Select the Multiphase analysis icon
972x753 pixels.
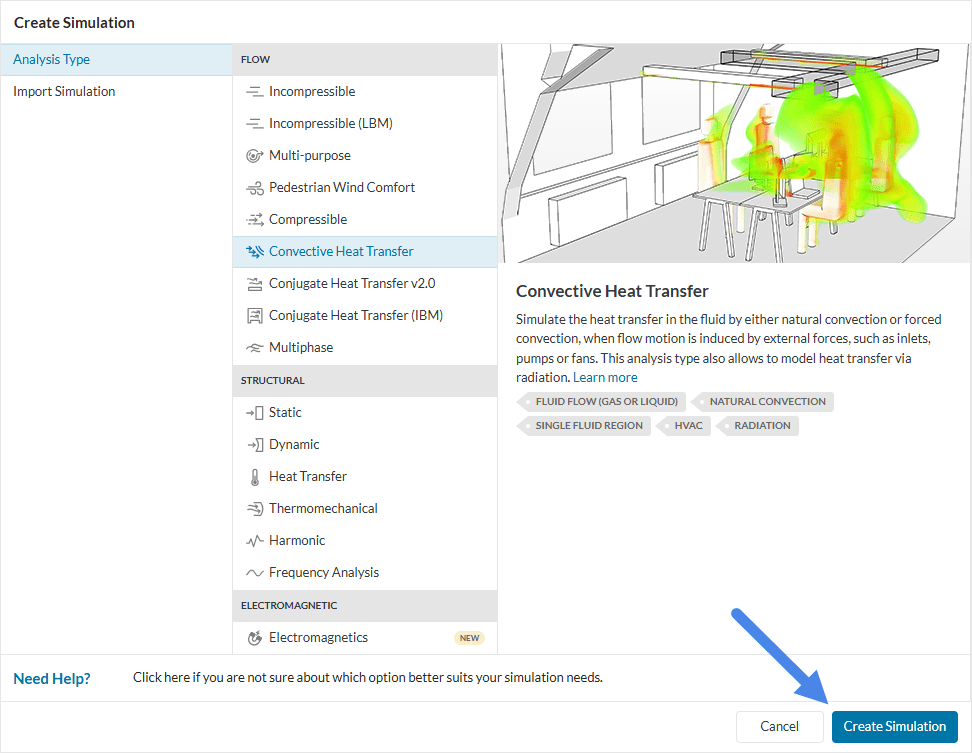tap(254, 348)
